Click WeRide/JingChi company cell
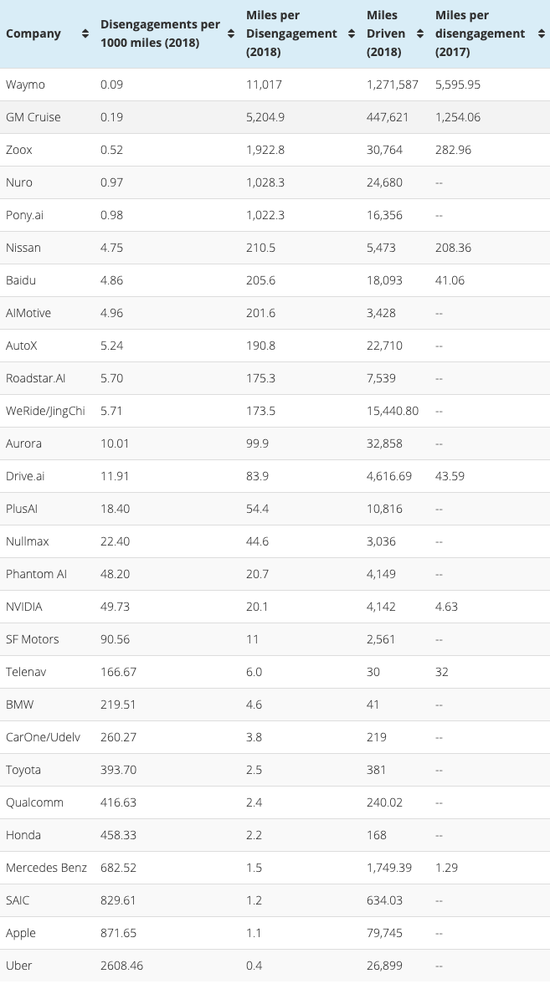Viewport: 550px width, 984px height. click(45, 411)
